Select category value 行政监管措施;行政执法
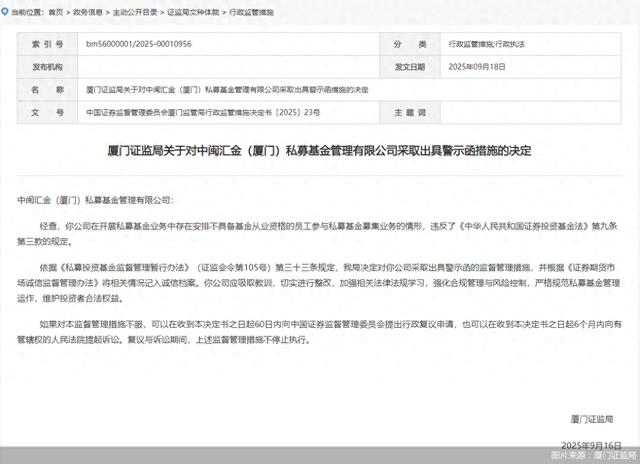This screenshot has height=464, width=640. coord(486,44)
